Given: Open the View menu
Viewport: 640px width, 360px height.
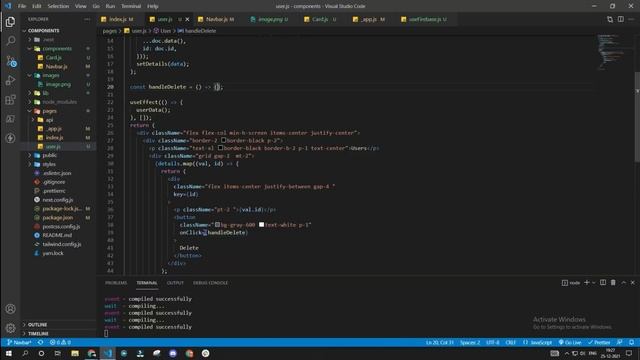Looking at the screenshot, I should point(80,6).
